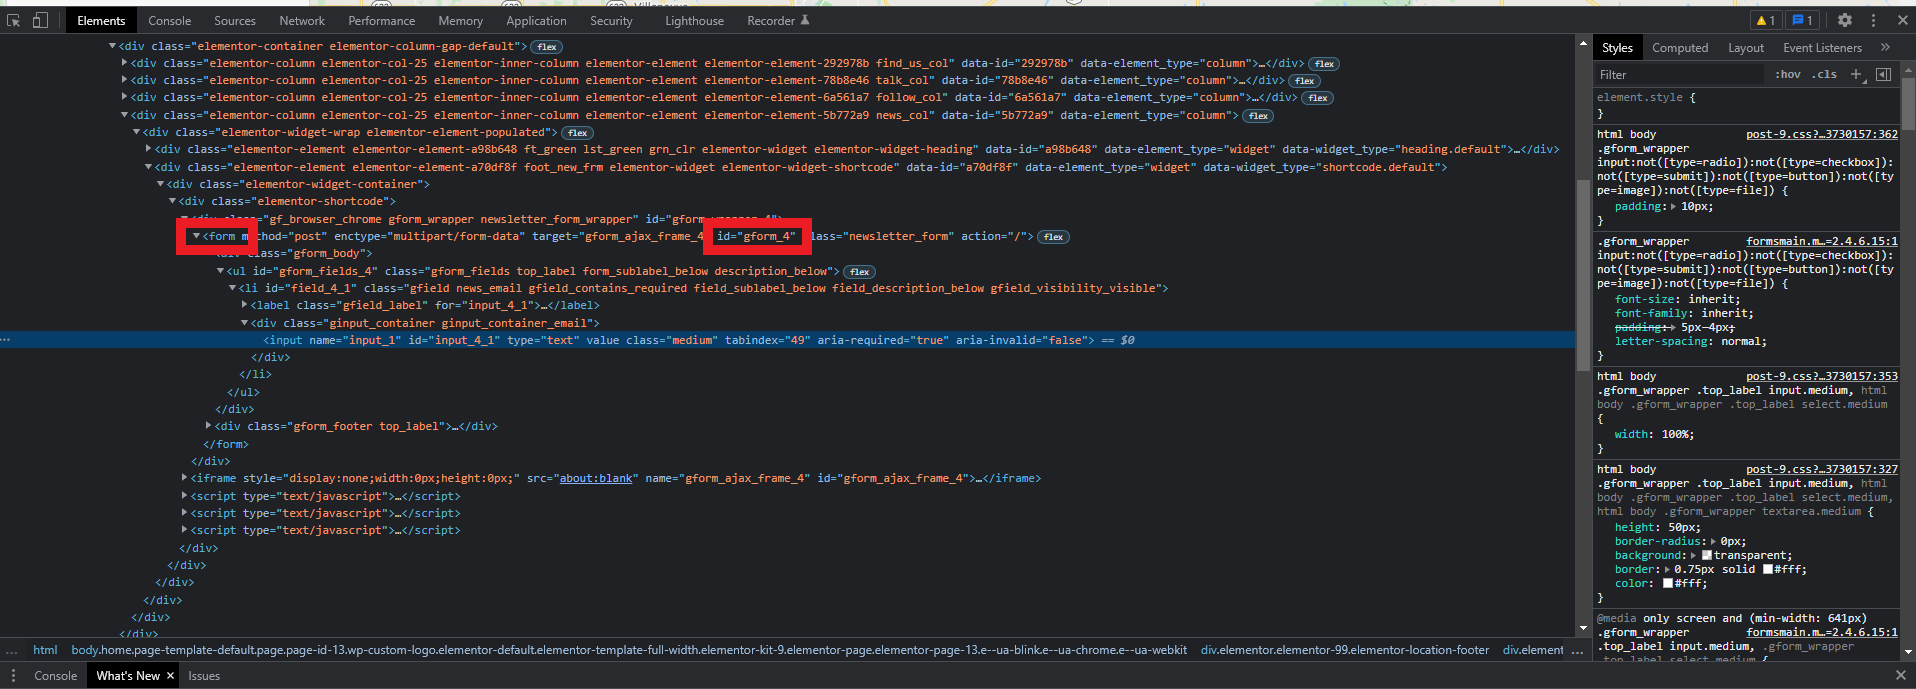Activate the inspect element picker tool

coord(14,20)
